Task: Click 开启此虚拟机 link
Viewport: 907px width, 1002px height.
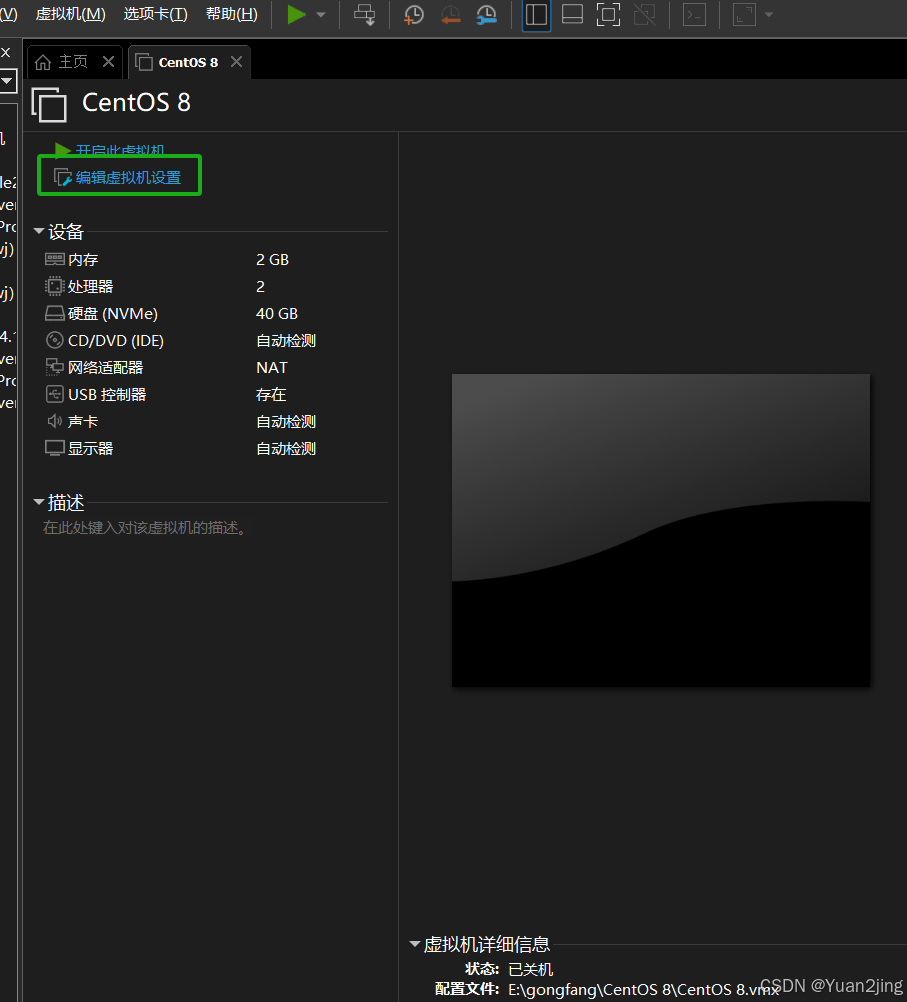Action: pos(120,150)
